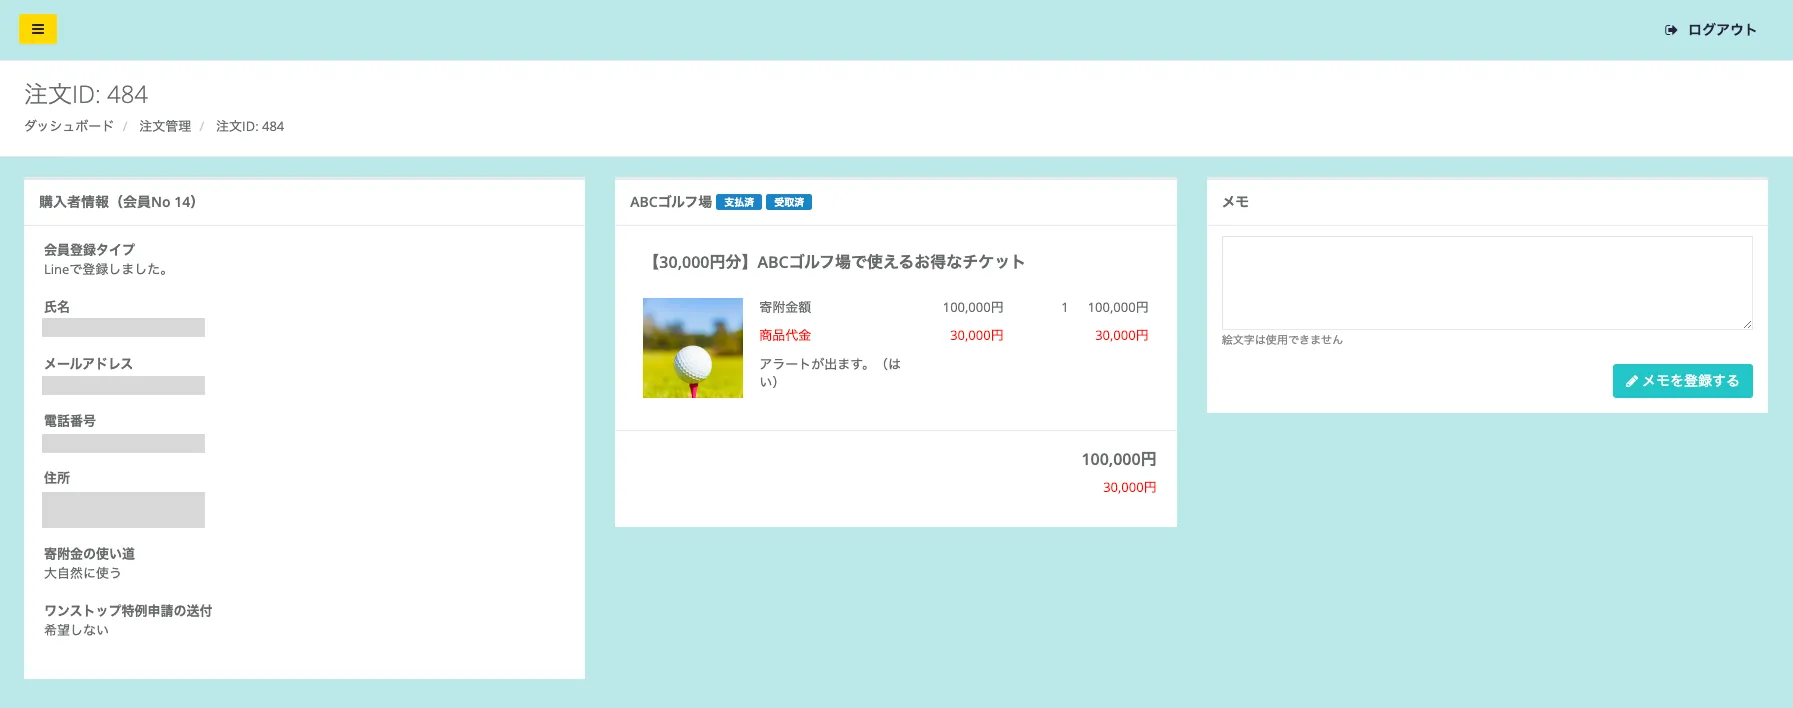Screen dimensions: 1793x708
Task: Click 寄附金の使い道 label
Action: click(89, 554)
